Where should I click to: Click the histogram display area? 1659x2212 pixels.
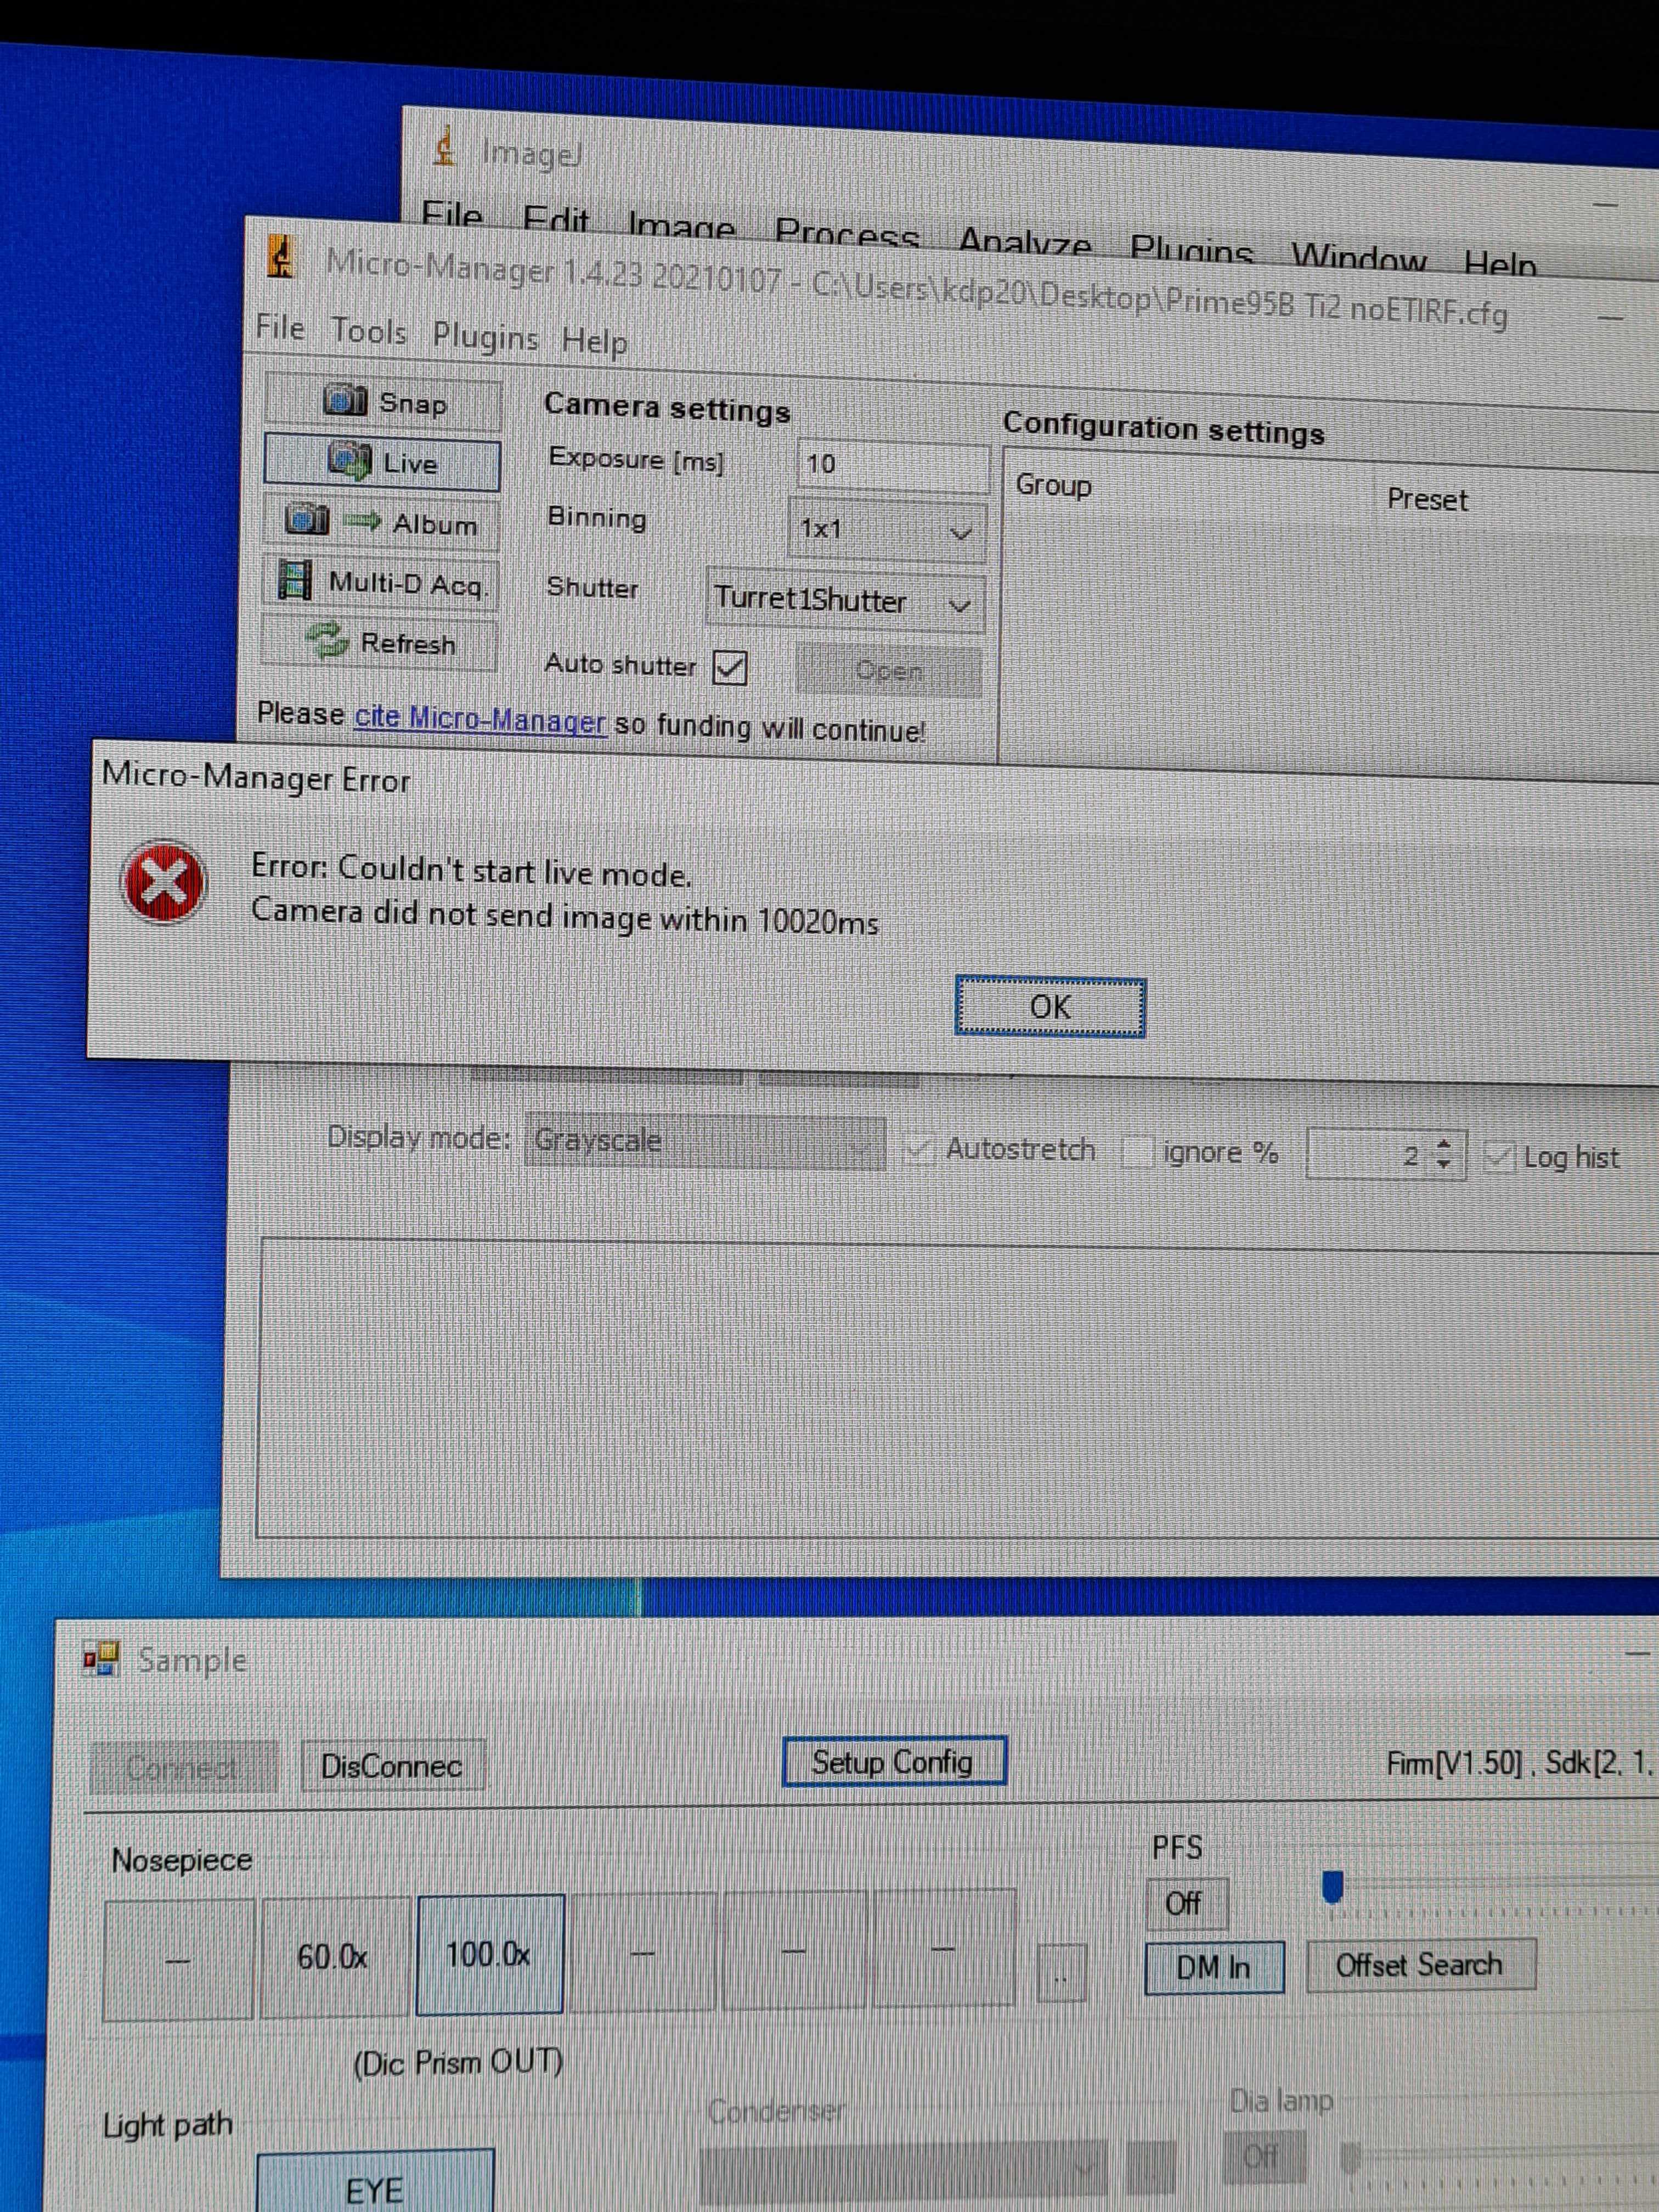958,1390
